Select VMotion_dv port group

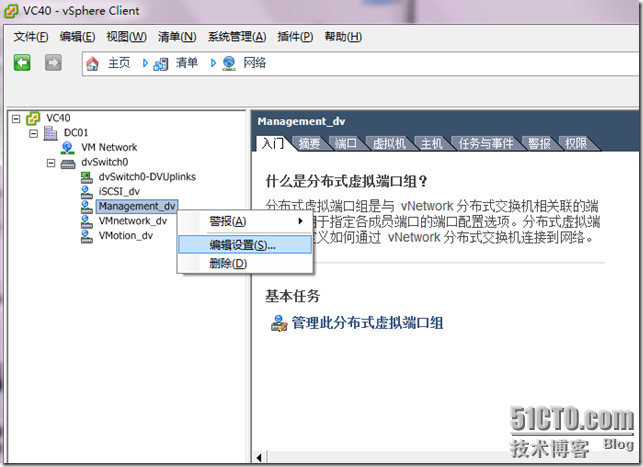click(x=126, y=236)
